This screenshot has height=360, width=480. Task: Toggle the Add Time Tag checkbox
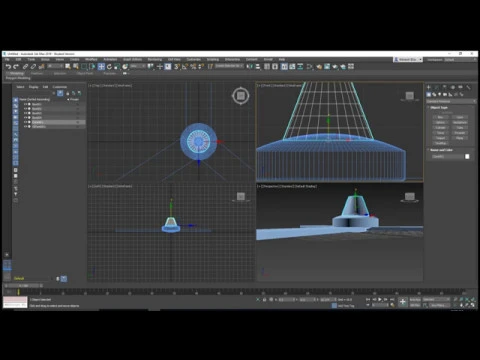coord(334,305)
